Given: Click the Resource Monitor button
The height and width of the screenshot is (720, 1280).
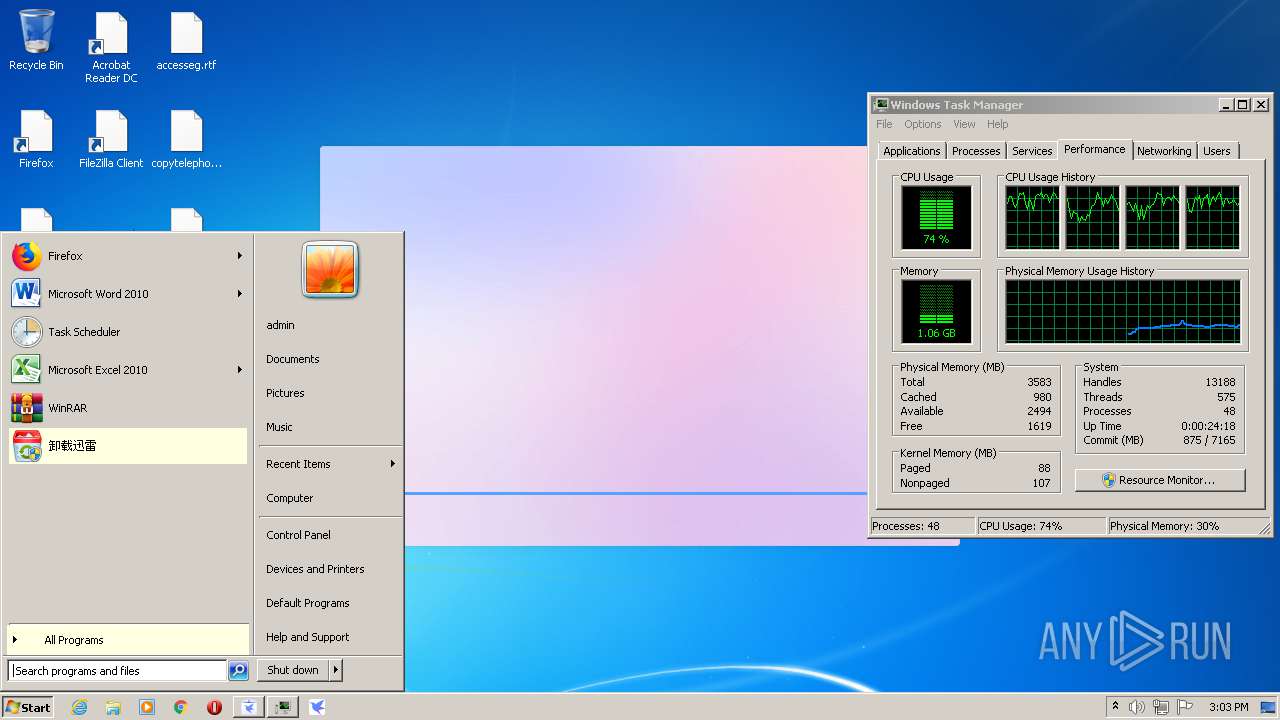Looking at the screenshot, I should [x=1160, y=480].
